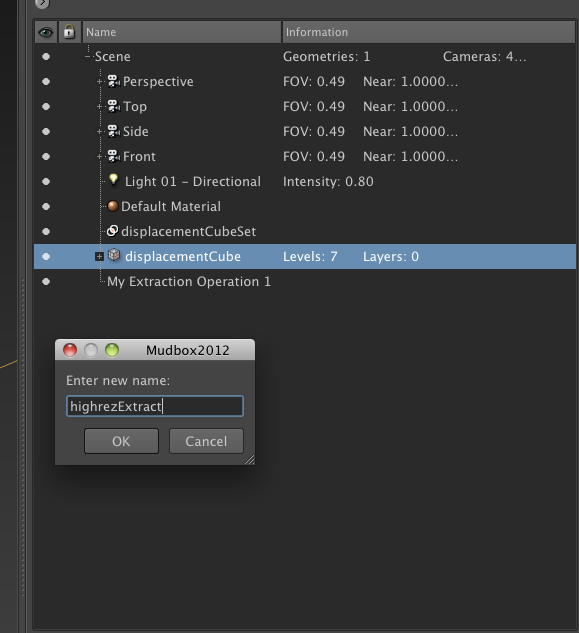The width and height of the screenshot is (579, 633).
Task: Click the Name column header
Action: [182, 32]
